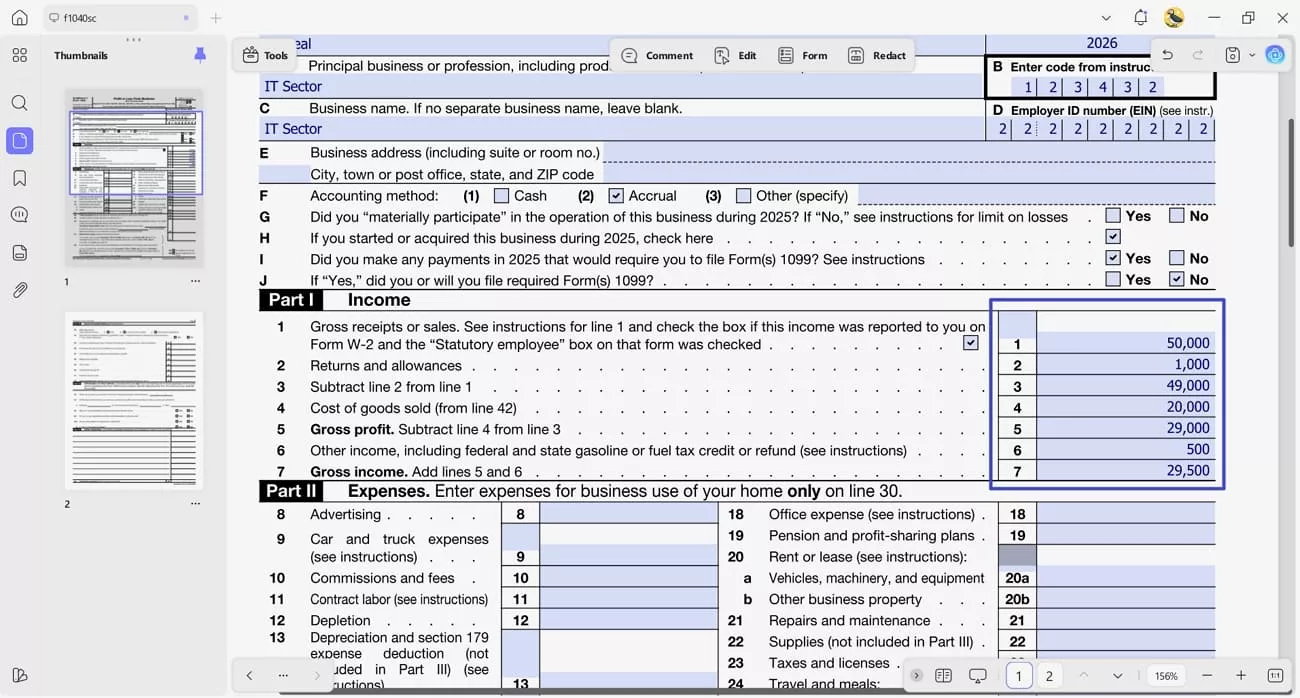The image size is (1300, 698).
Task: Click the next-page down chevron
Action: pos(1118,675)
